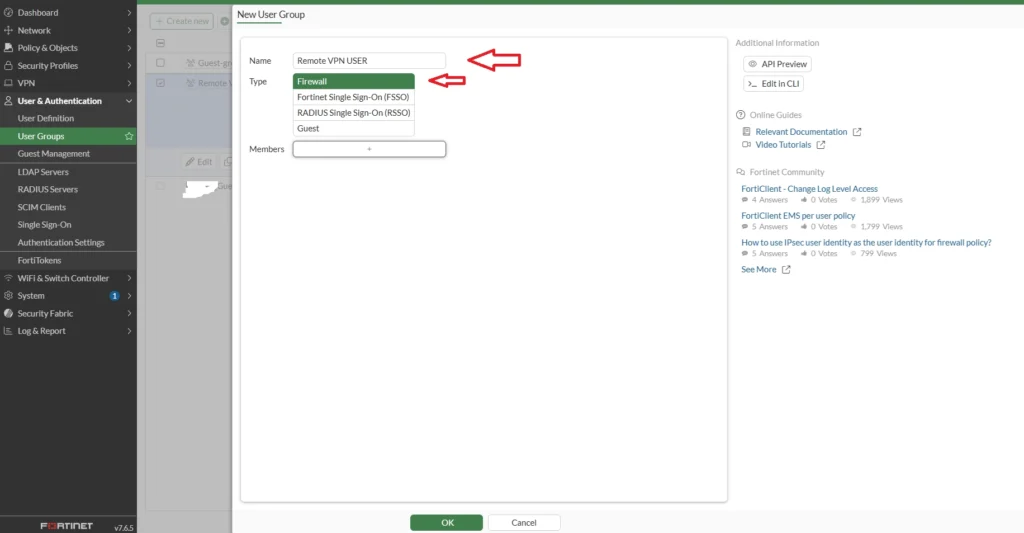Click the external-link icon after See More
1024x533 pixels.
[786, 269]
